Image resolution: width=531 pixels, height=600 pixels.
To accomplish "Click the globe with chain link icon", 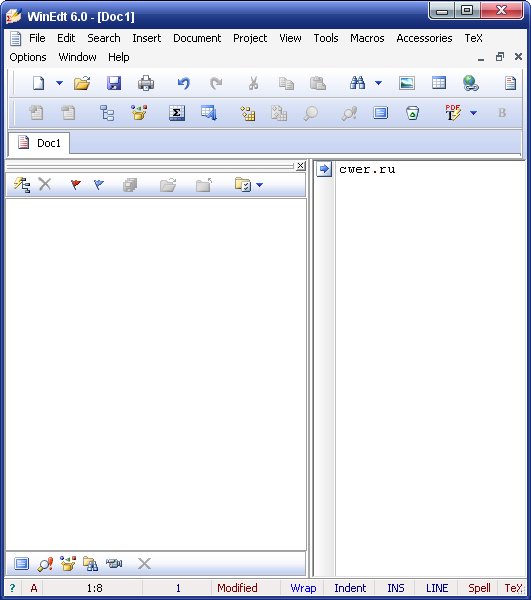I will [471, 83].
